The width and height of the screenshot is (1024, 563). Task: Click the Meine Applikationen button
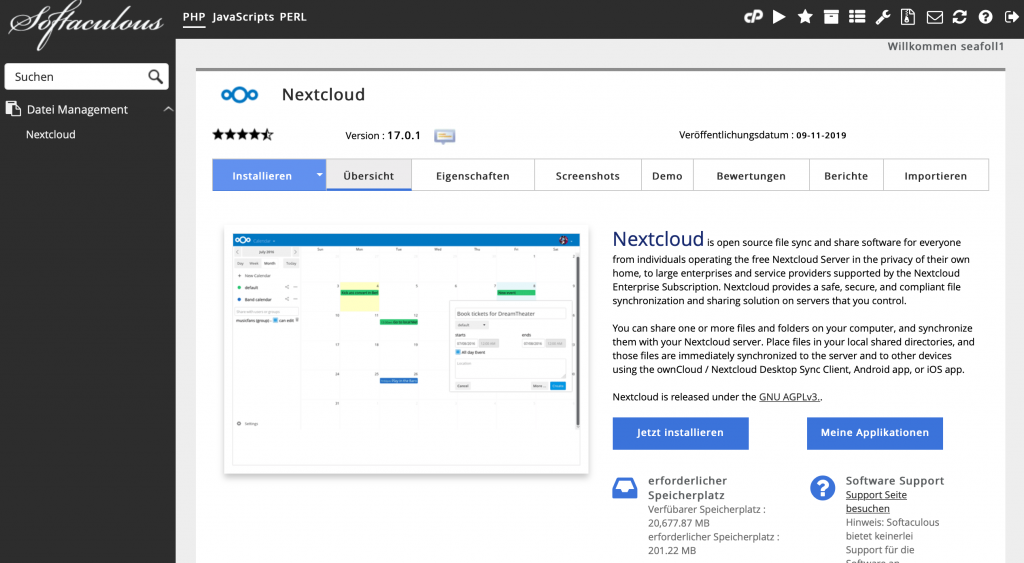(874, 433)
